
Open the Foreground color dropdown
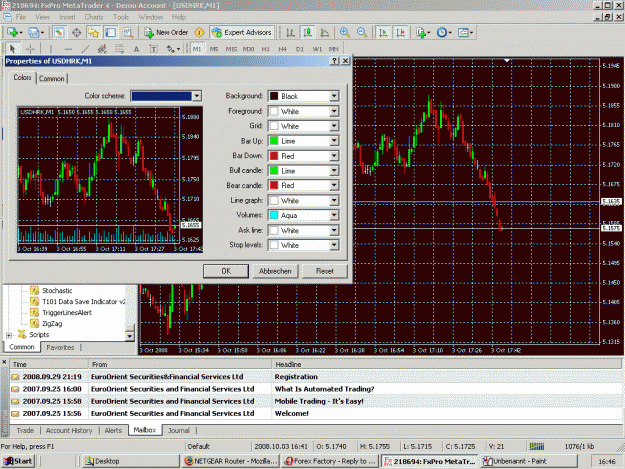[x=334, y=111]
